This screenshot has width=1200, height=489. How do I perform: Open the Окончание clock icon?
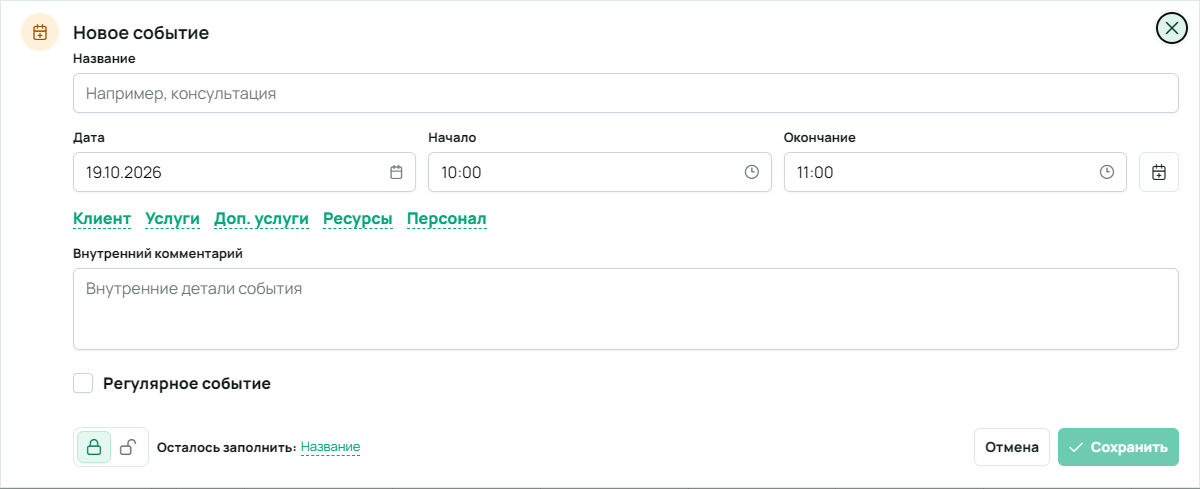click(x=1107, y=172)
